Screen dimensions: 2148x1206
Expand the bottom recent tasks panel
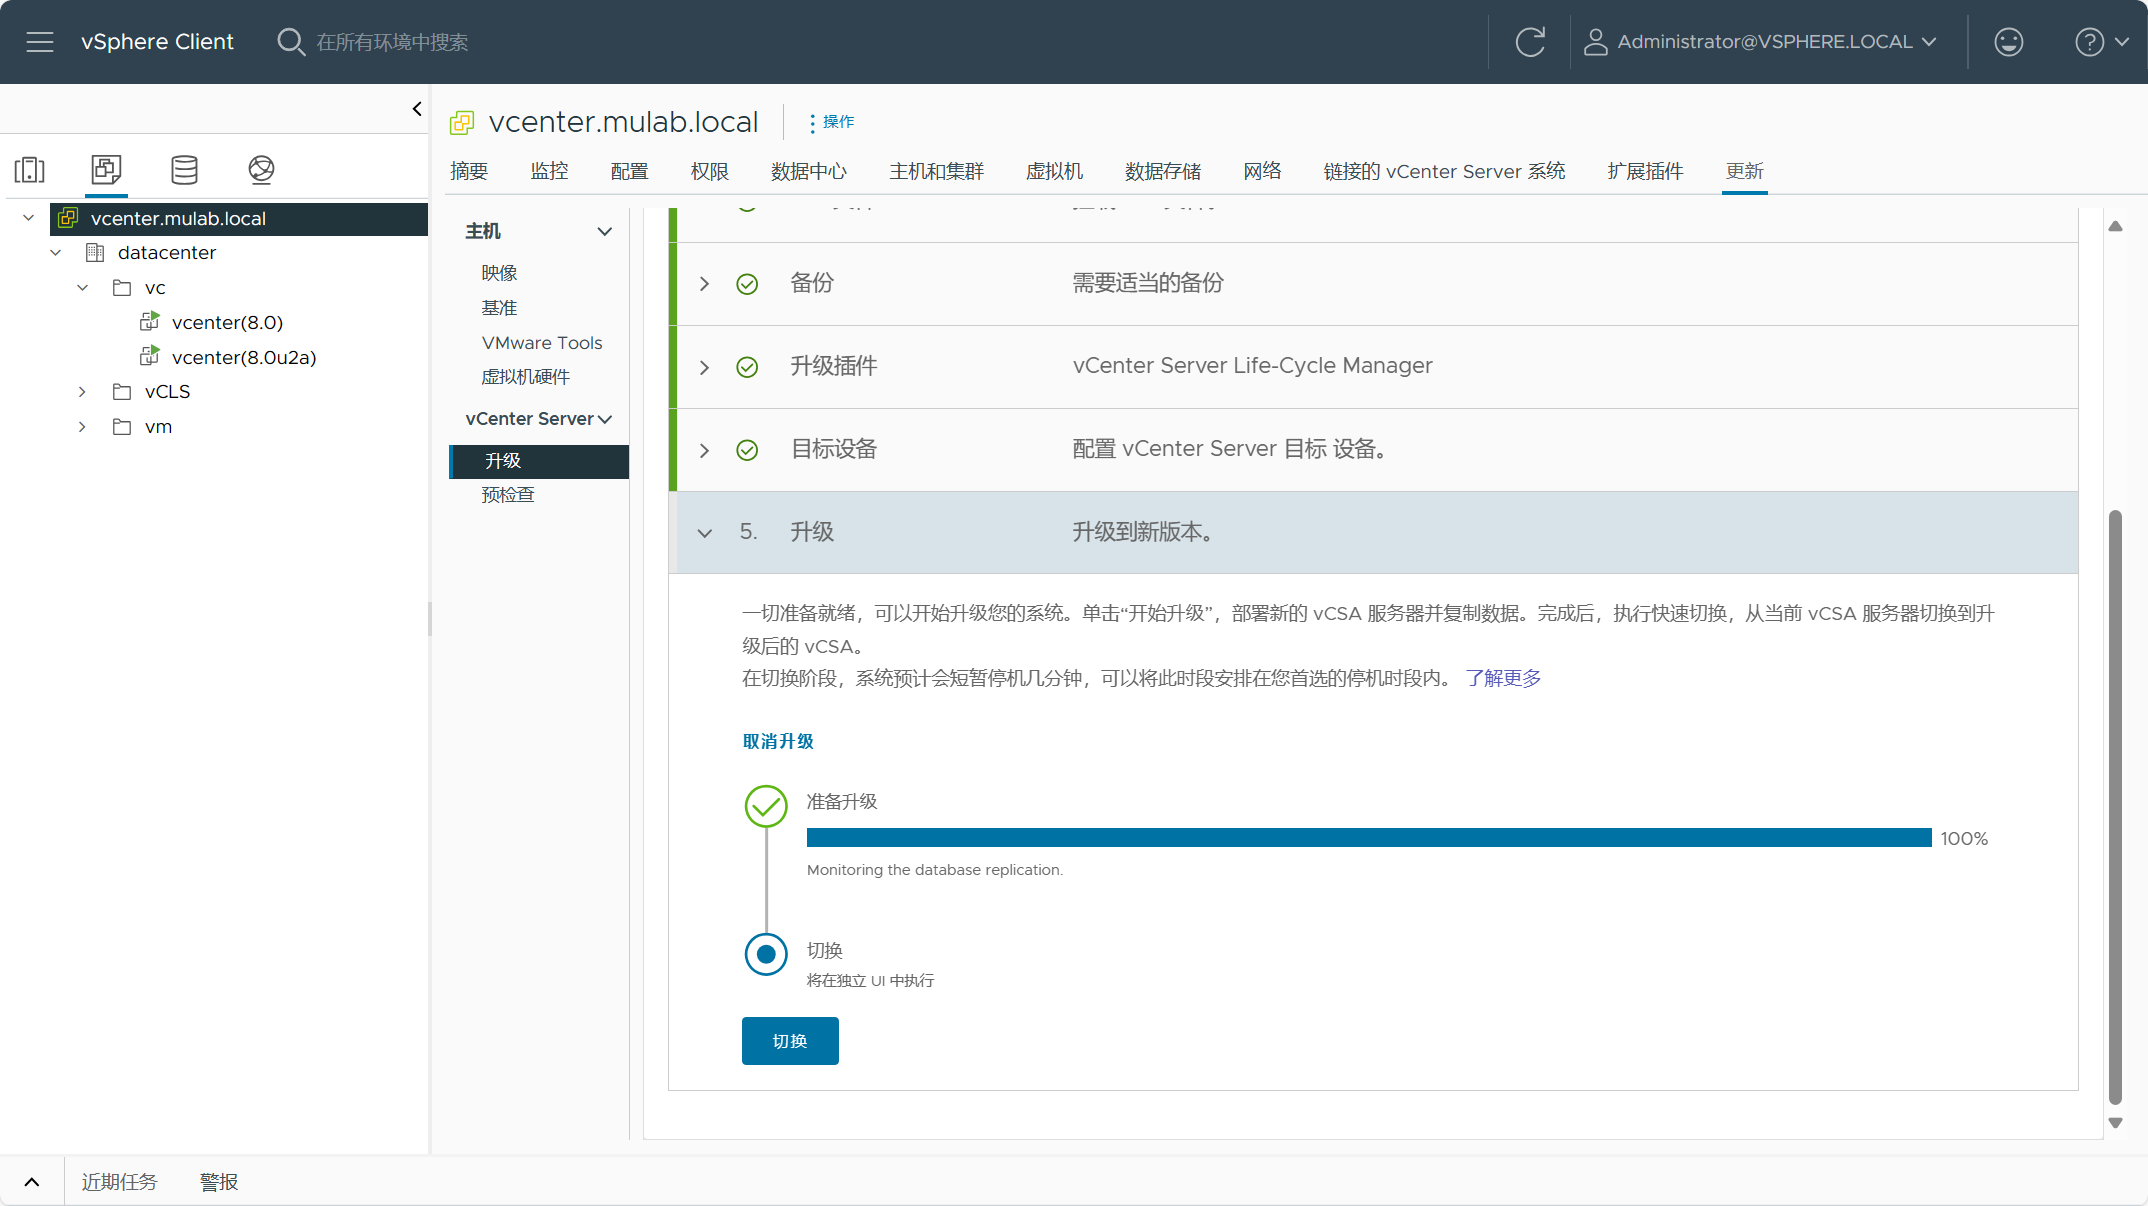[x=32, y=1182]
